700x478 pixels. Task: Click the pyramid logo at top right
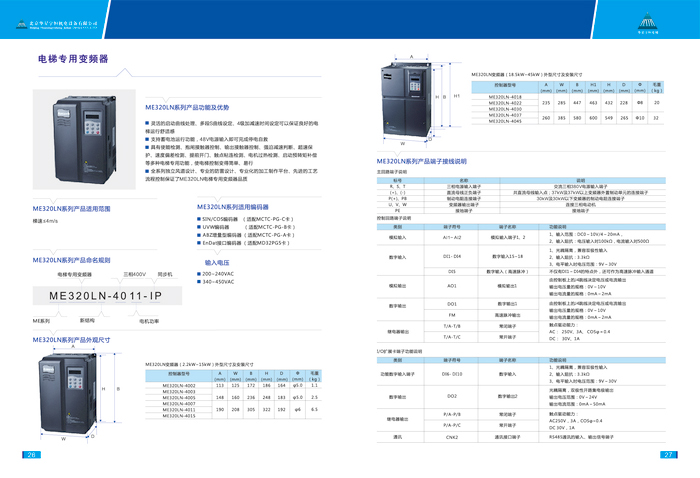[647, 23]
